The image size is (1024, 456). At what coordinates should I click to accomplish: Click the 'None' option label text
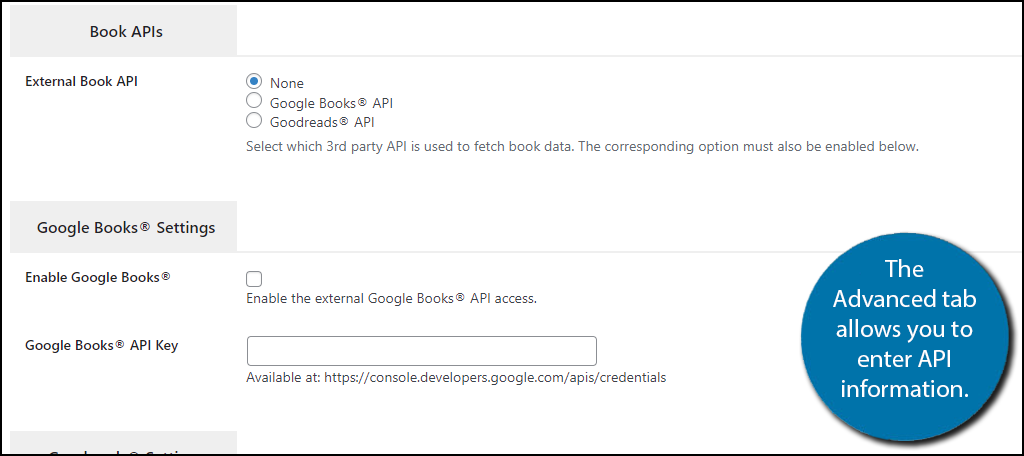coord(287,84)
